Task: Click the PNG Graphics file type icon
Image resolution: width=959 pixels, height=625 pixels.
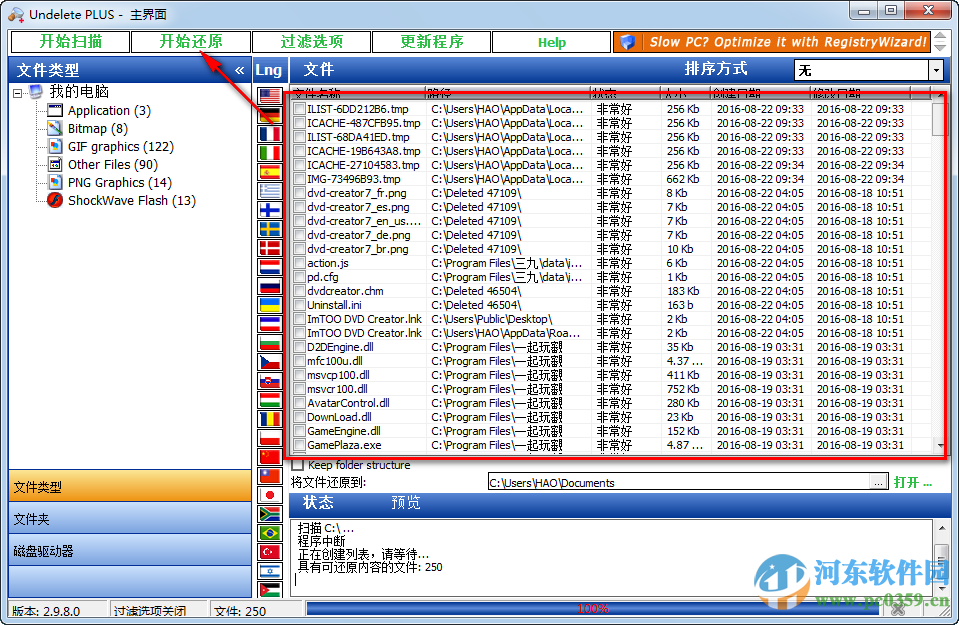Action: coord(55,182)
